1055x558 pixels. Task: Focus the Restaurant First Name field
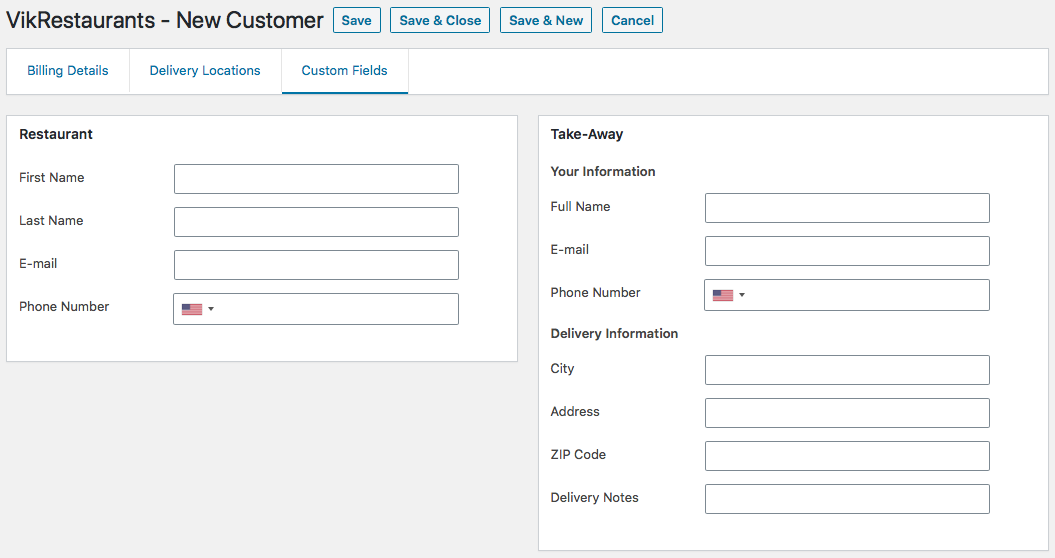[x=316, y=179]
